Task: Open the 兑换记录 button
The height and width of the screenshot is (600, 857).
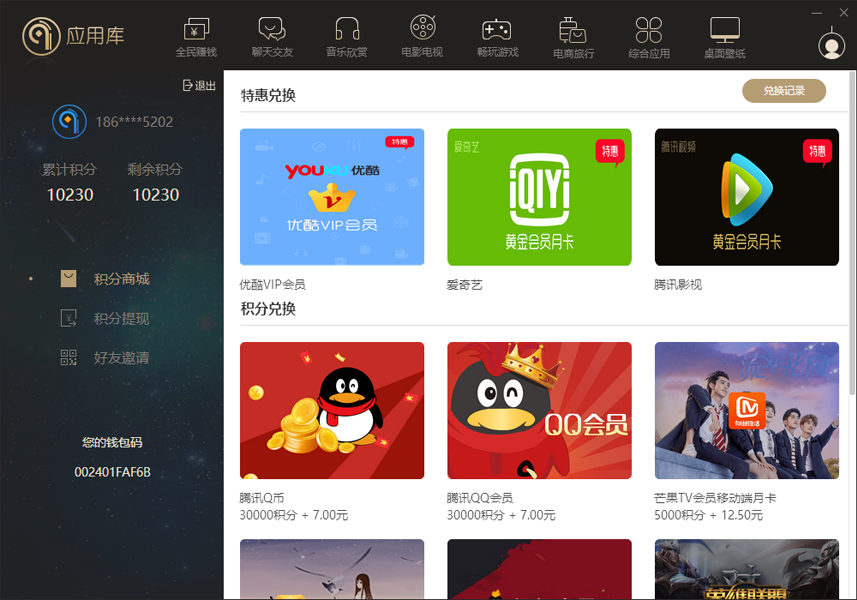Action: [x=784, y=91]
